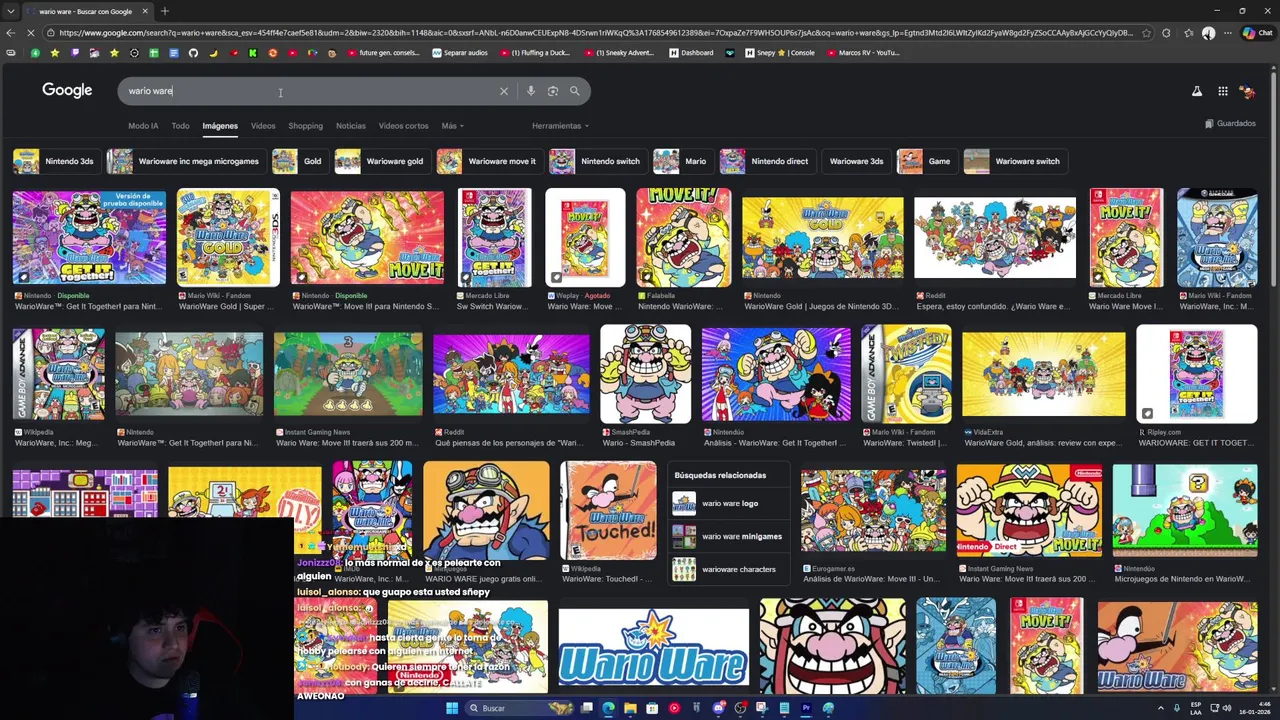Switch to Videos tab
The image size is (1280, 720).
(x=263, y=126)
